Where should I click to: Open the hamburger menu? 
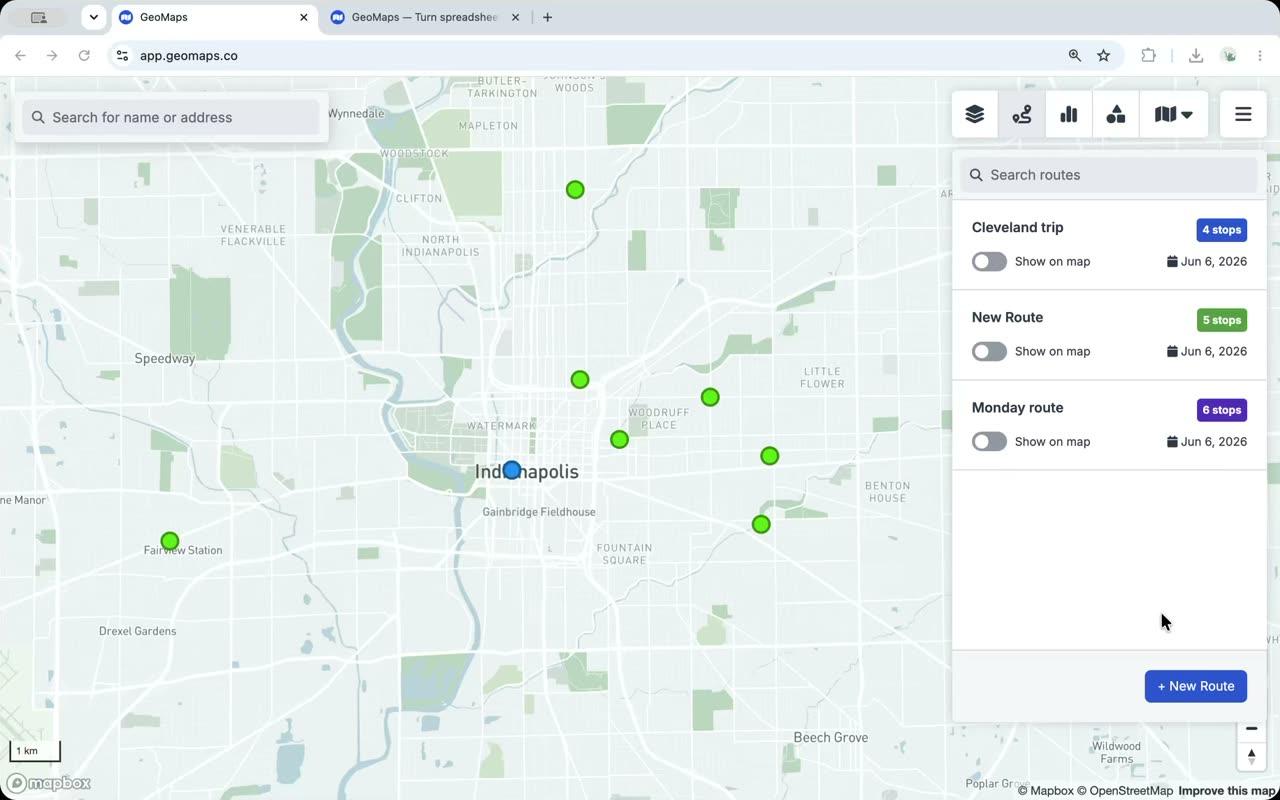pos(1243,115)
